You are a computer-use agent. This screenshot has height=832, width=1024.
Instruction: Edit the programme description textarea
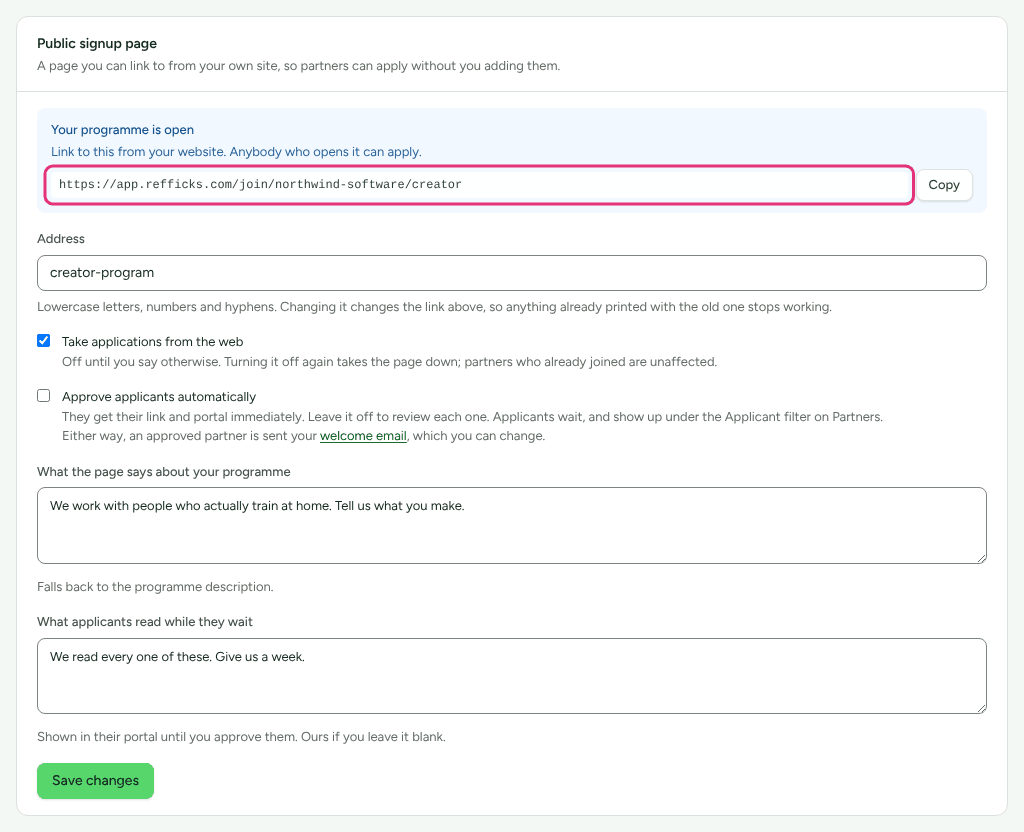[x=511, y=525]
